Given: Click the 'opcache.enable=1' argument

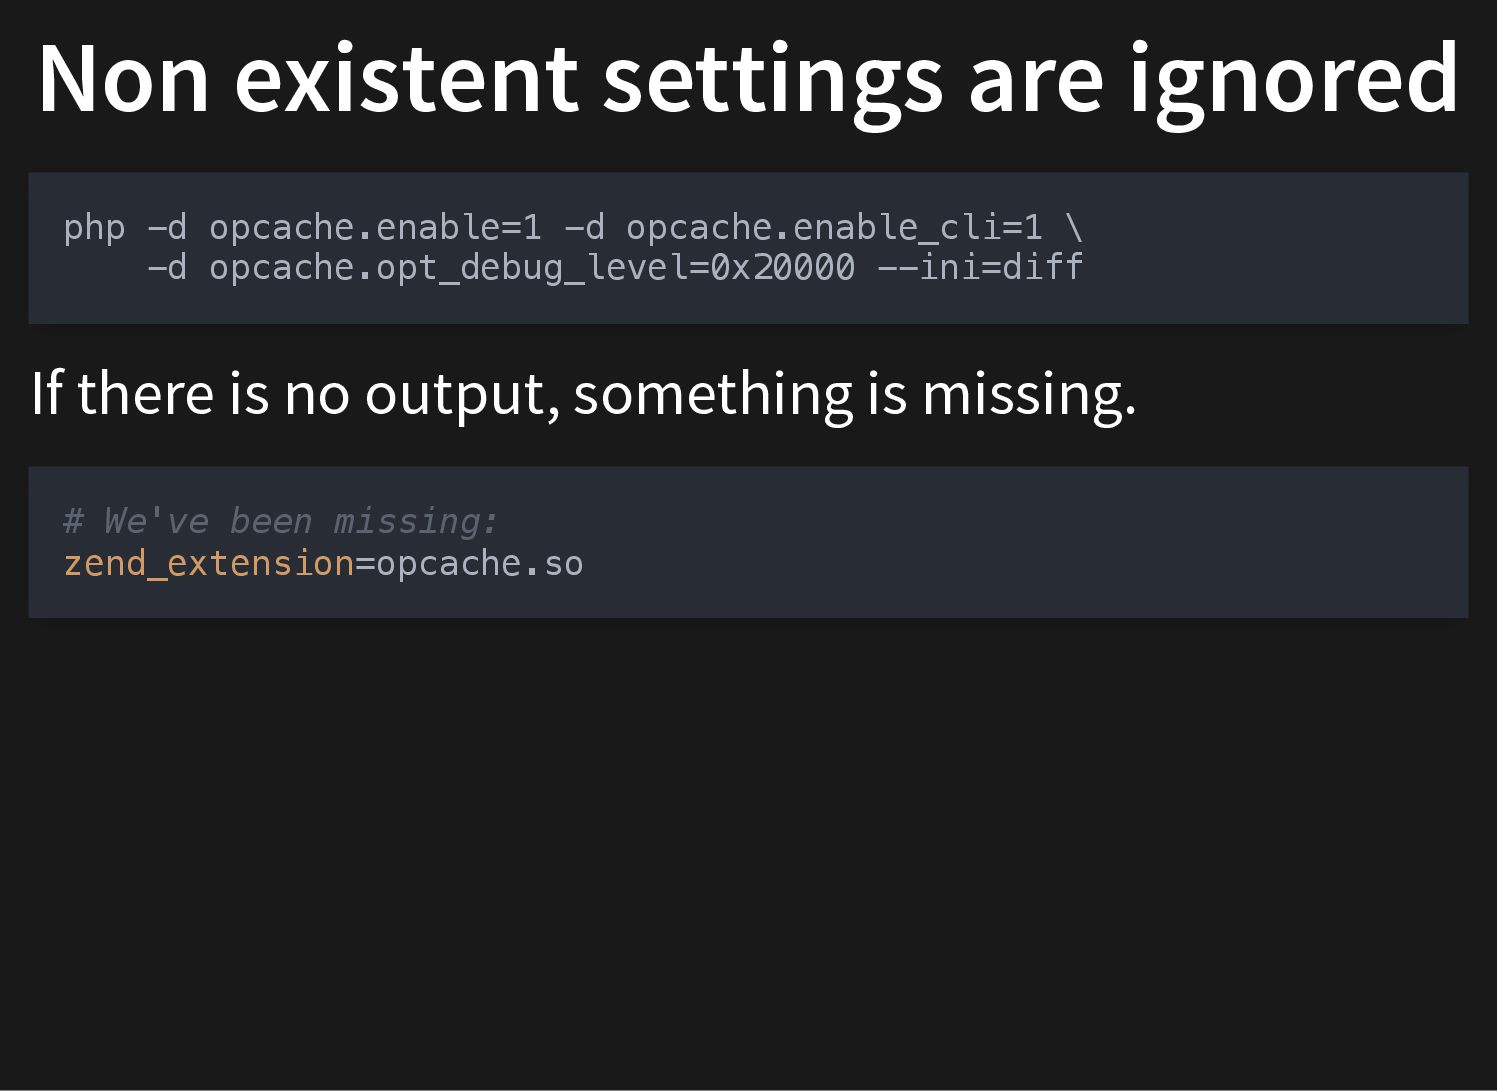Looking at the screenshot, I should (375, 228).
